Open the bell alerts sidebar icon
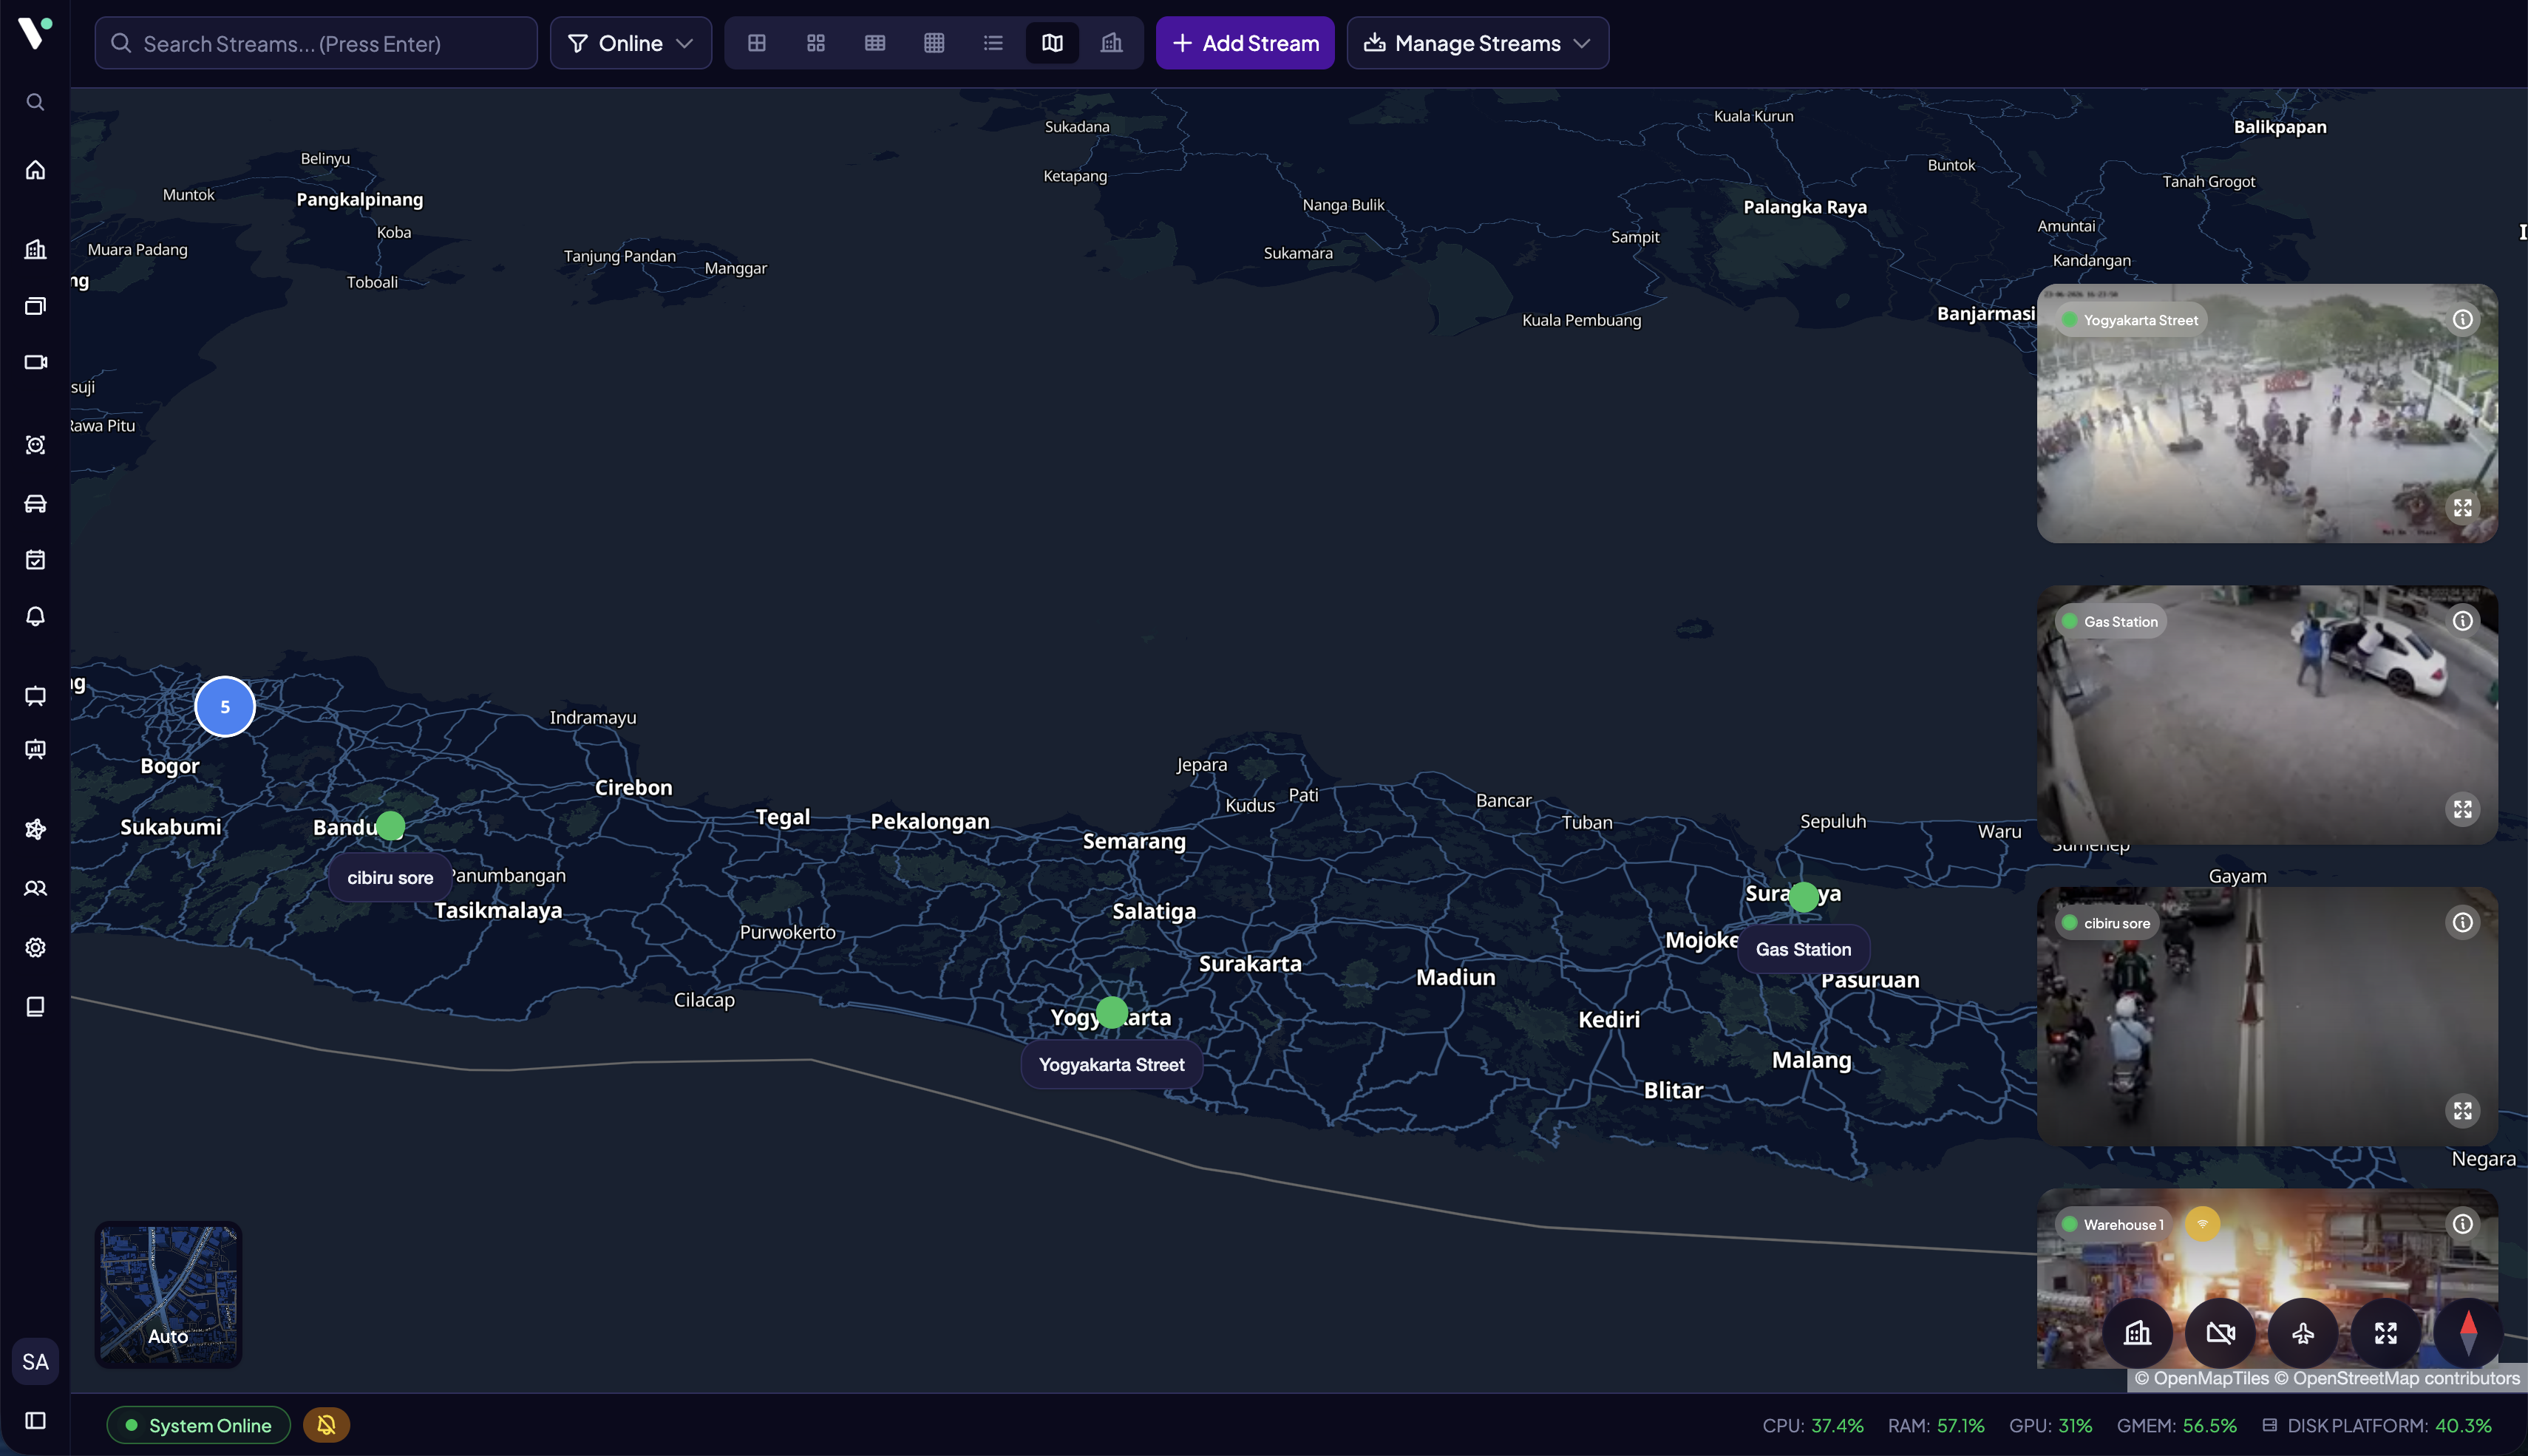This screenshot has width=2528, height=1456. tap(35, 616)
